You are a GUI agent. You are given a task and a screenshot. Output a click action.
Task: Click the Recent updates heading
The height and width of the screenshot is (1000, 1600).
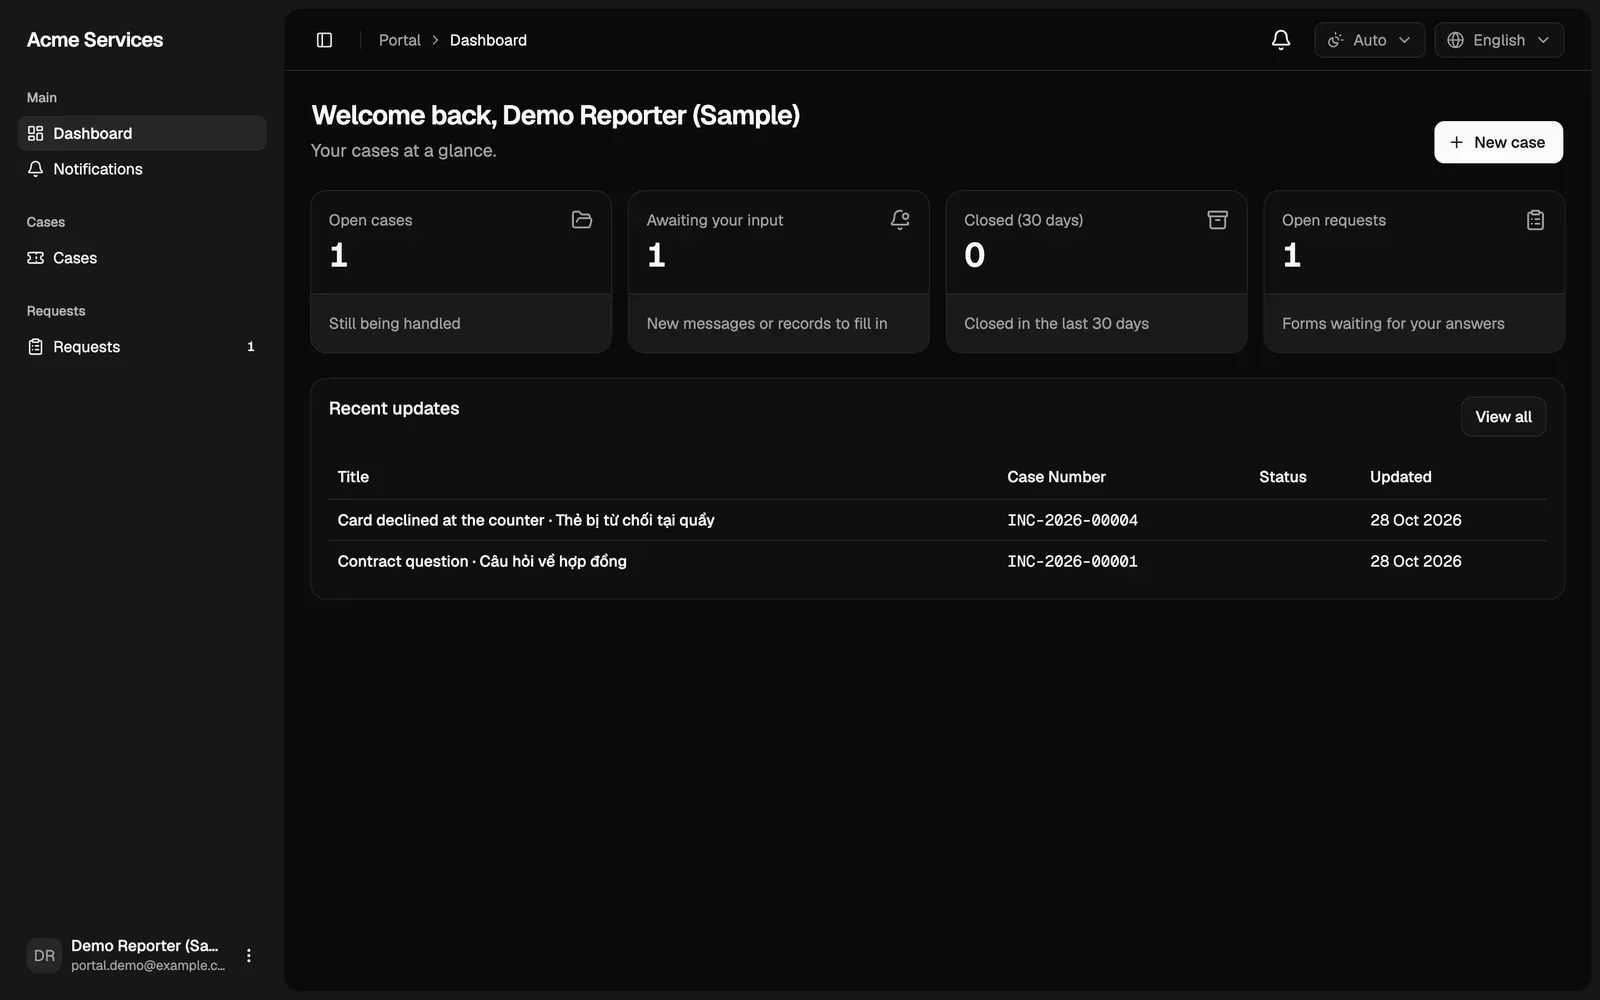[394, 408]
